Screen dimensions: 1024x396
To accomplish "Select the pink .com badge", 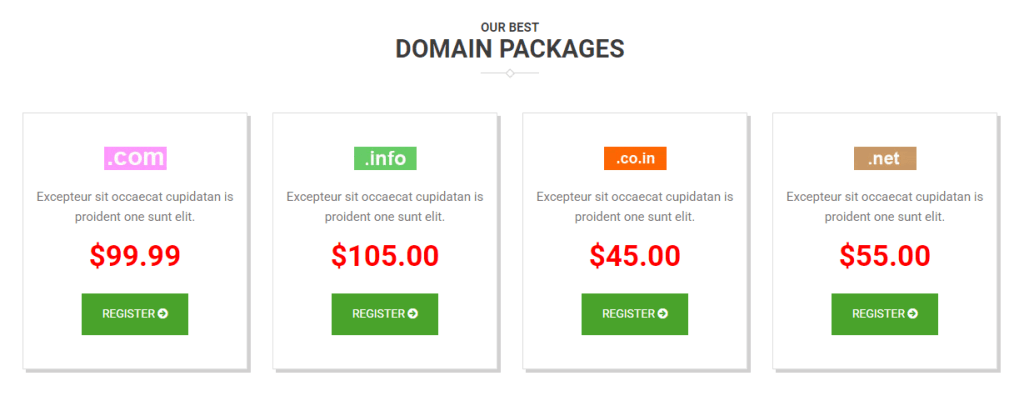I will pos(135,158).
